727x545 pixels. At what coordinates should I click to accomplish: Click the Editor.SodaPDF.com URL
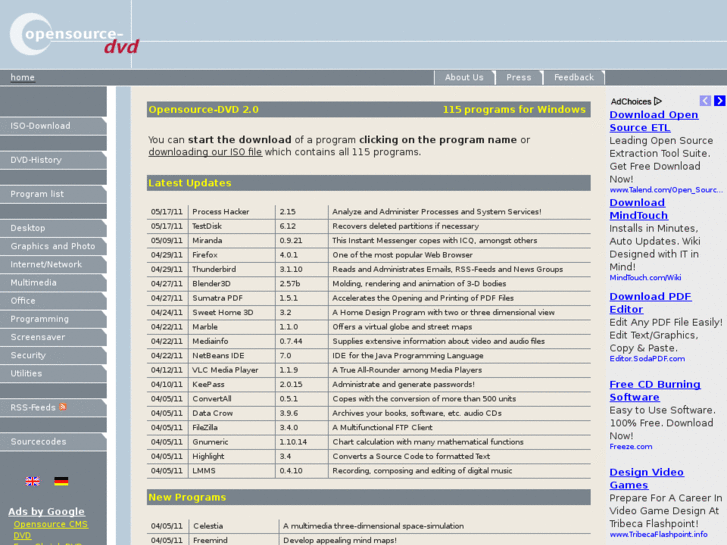point(647,359)
